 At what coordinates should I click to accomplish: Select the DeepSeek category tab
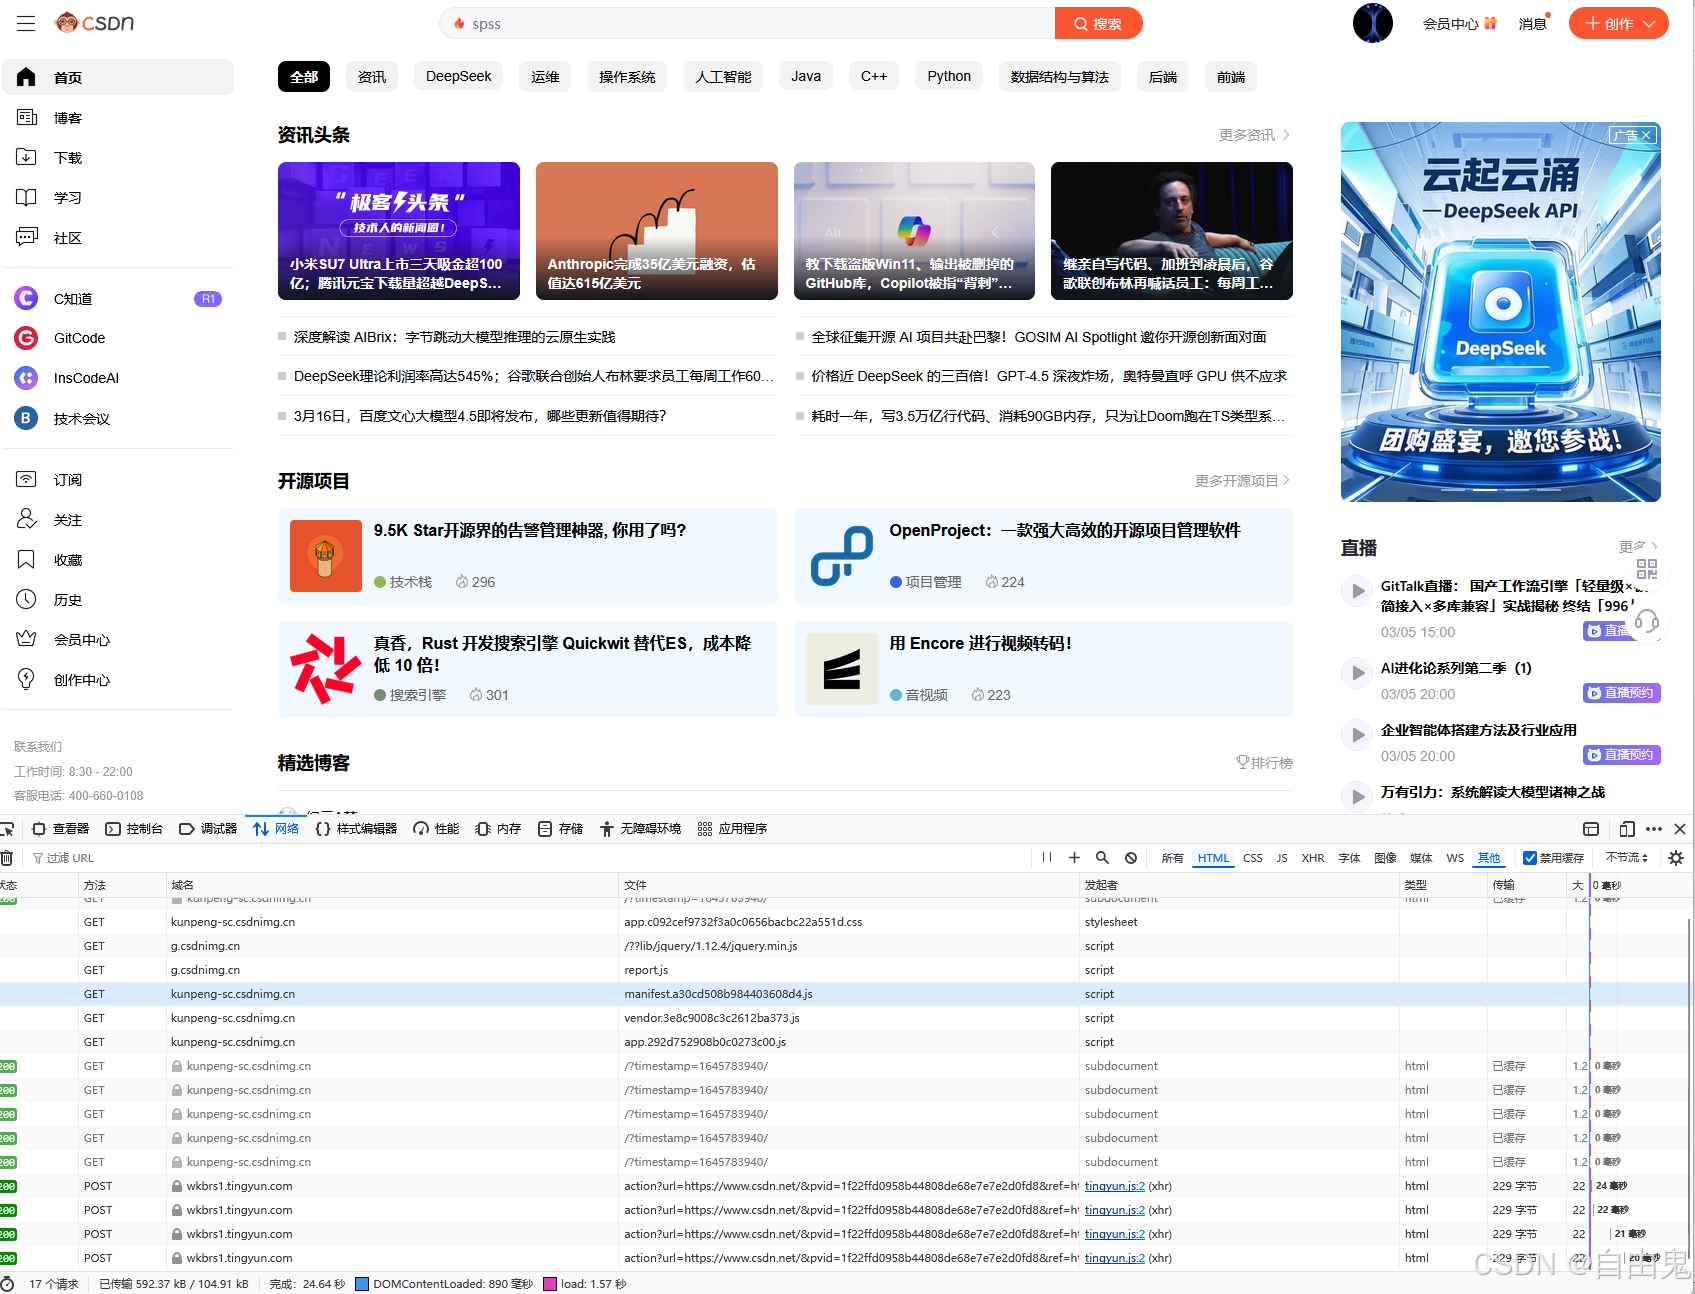click(458, 77)
